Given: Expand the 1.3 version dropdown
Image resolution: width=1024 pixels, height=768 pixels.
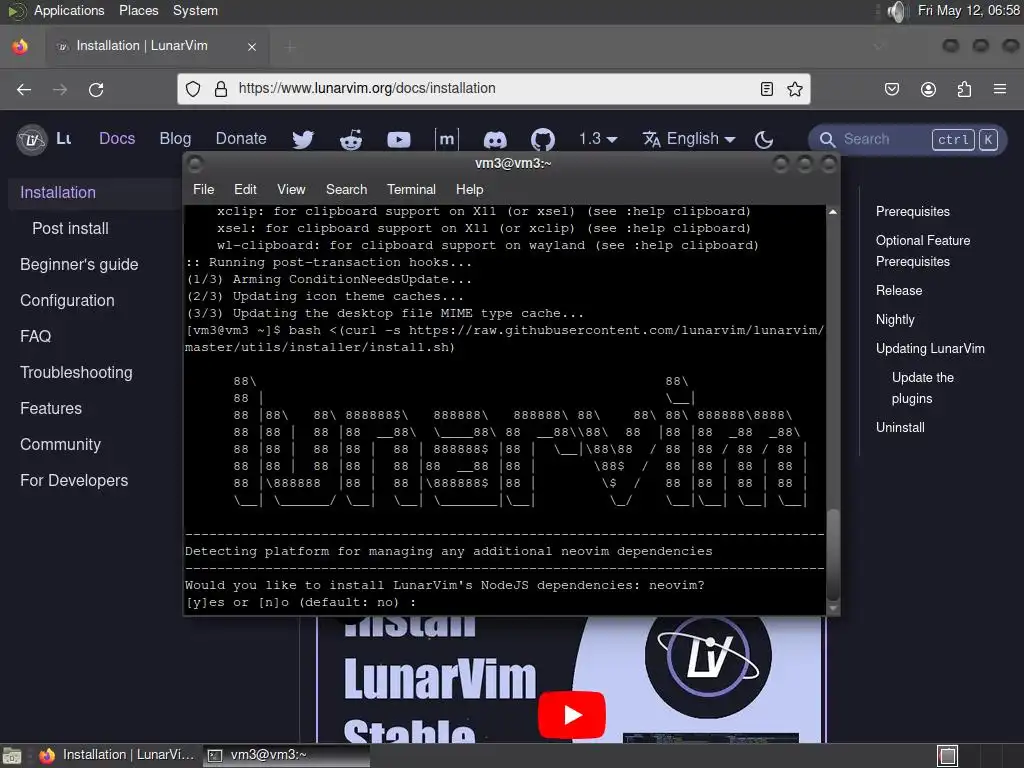Looking at the screenshot, I should coord(598,138).
